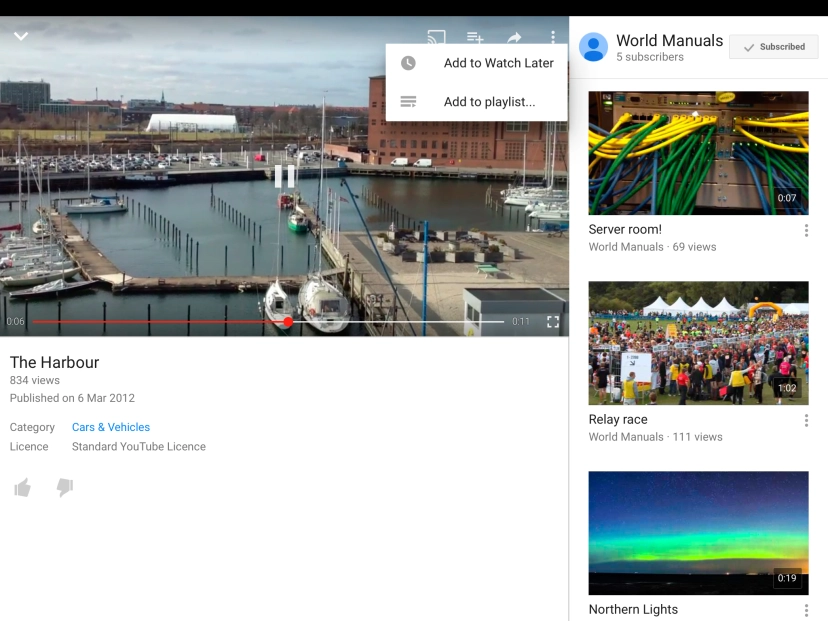Viewport: 828px width, 621px height.
Task: Select the World Manuals · 69 views text
Action: point(652,247)
